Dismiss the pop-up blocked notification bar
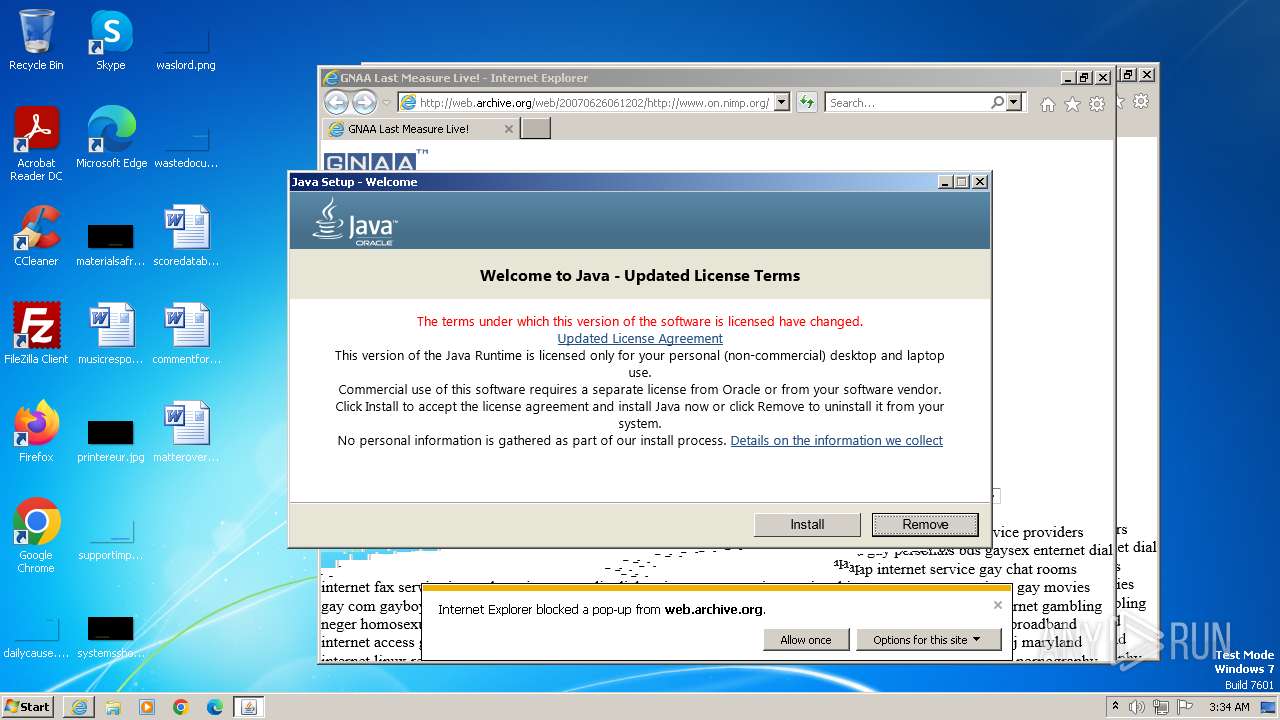Image resolution: width=1280 pixels, height=720 pixels. 997,605
